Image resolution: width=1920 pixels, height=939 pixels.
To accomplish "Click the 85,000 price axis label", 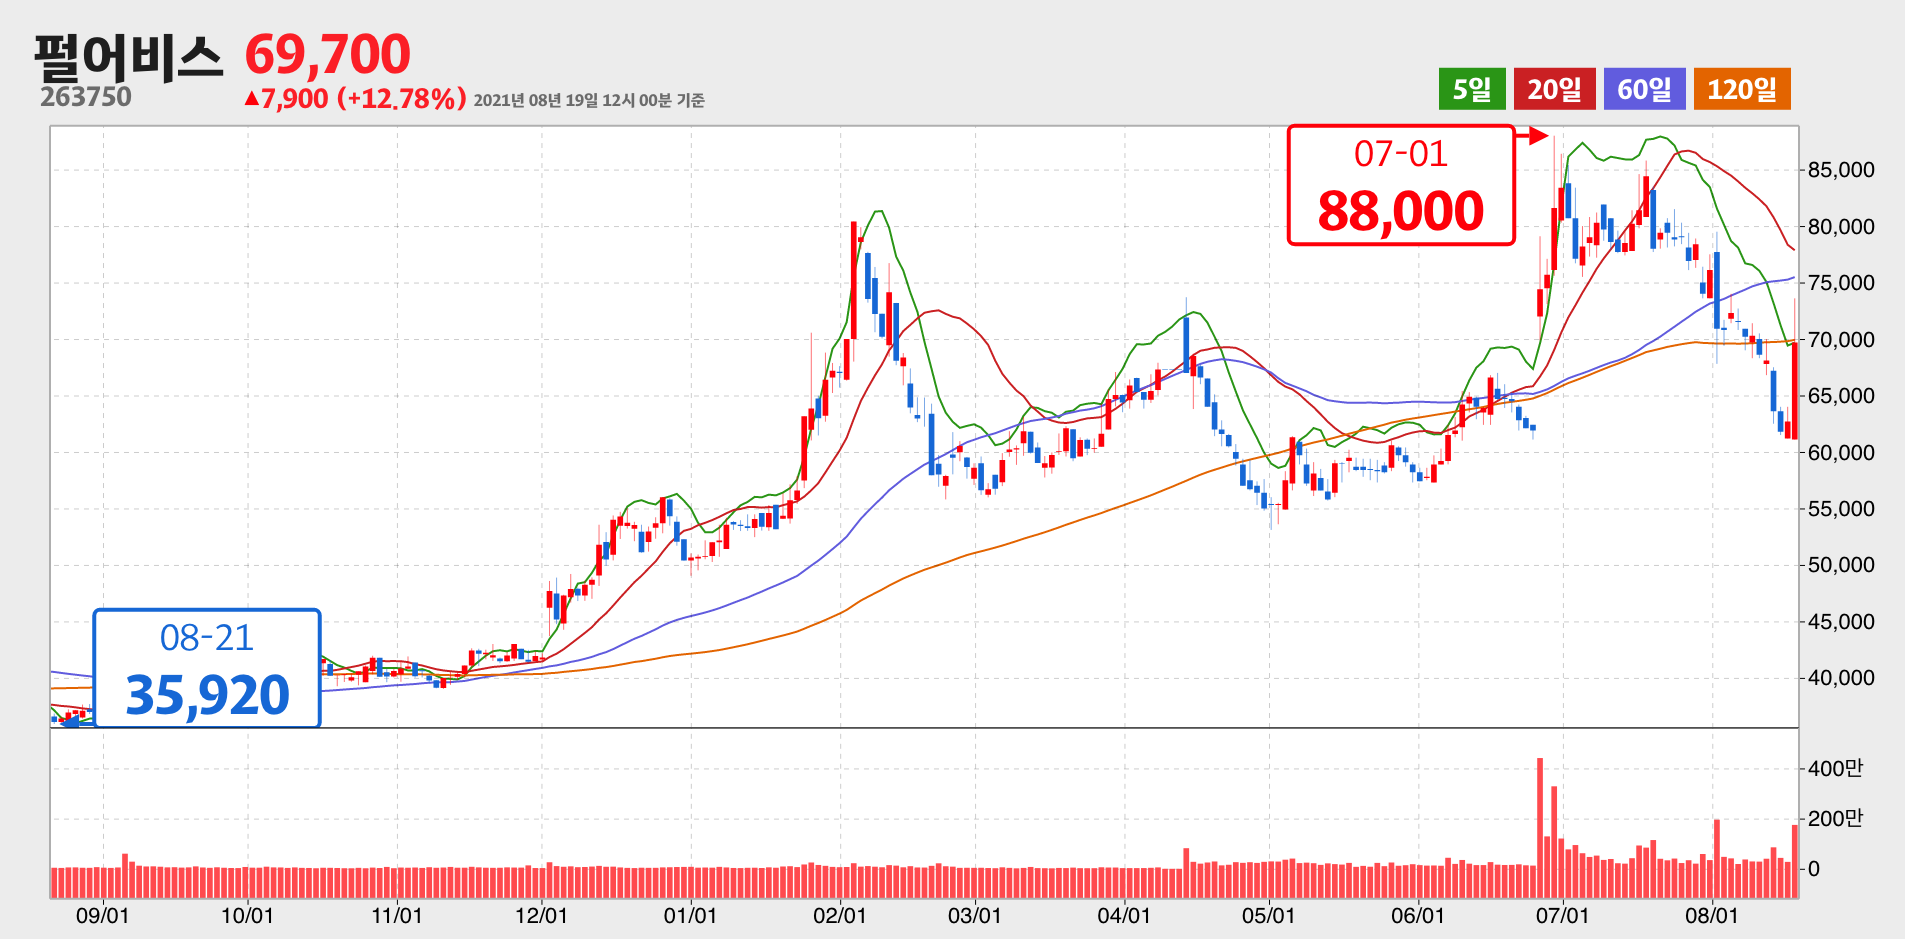I will 1841,170.
